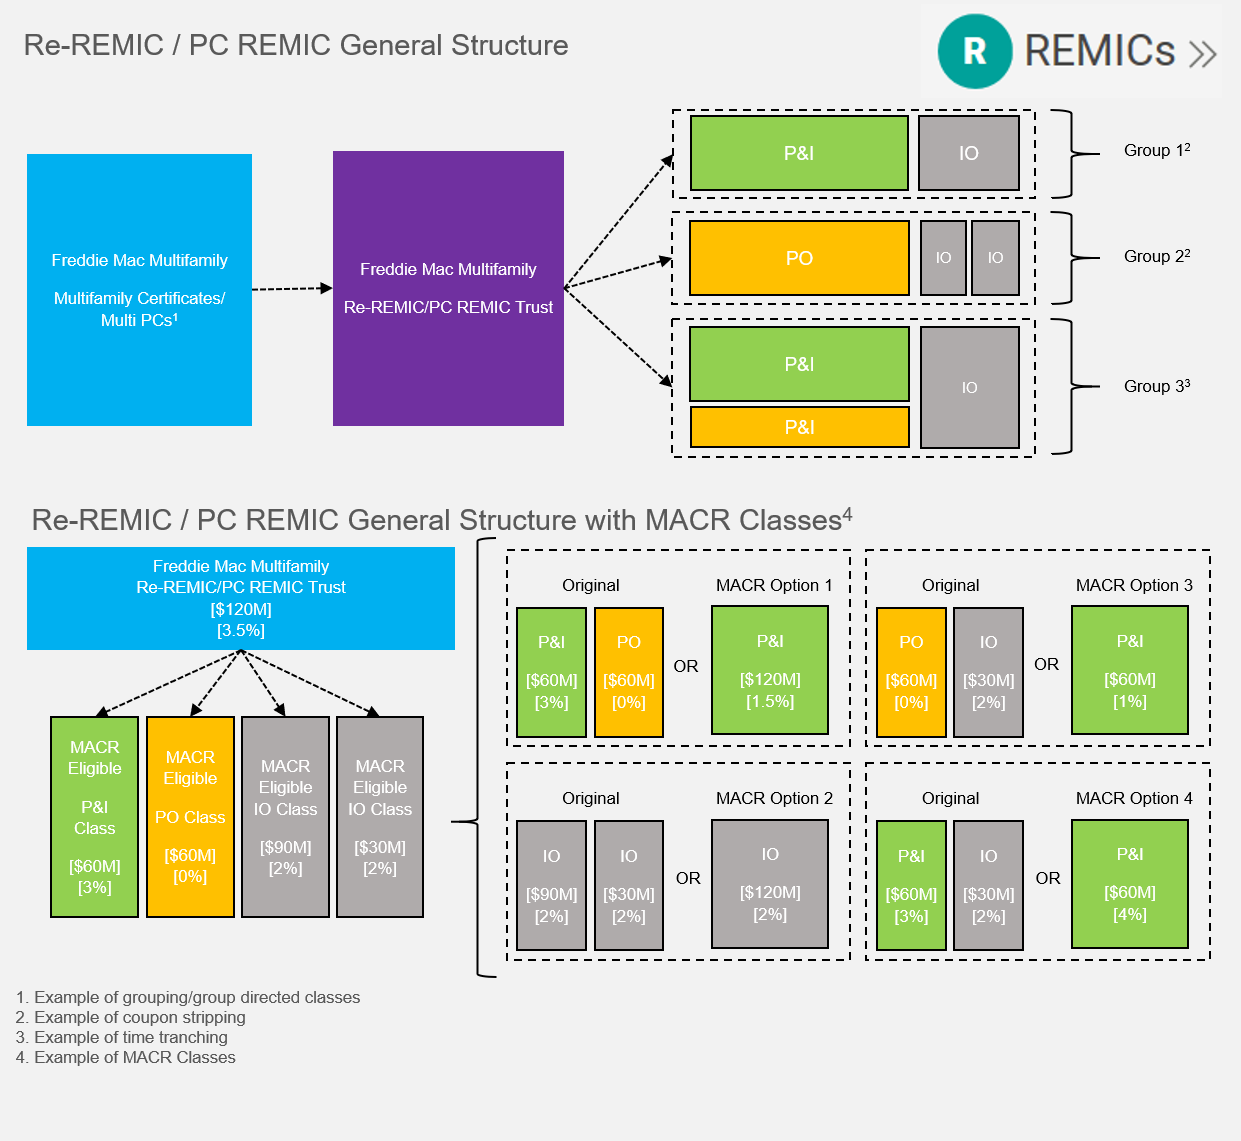Viewport: 1241px width, 1141px height.
Task: Click the 'Group 1' label
Action: pyautogui.click(x=1157, y=150)
